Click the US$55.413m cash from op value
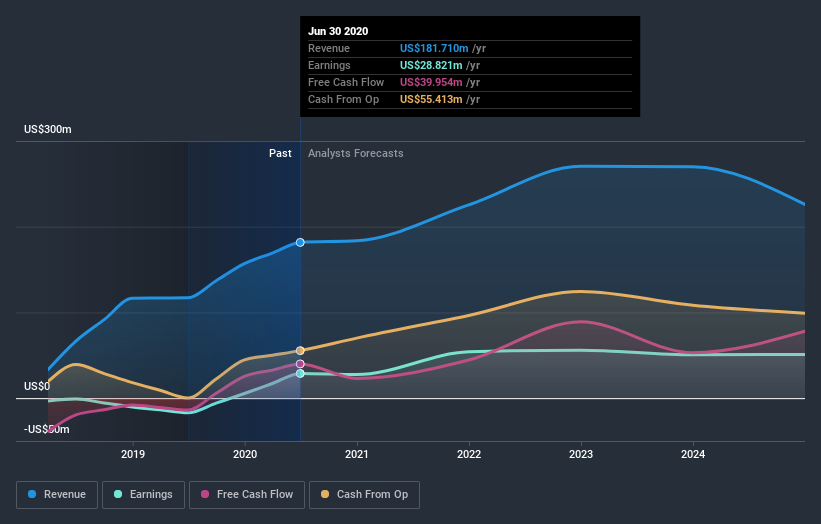Image resolution: width=821 pixels, height=524 pixels. [431, 99]
